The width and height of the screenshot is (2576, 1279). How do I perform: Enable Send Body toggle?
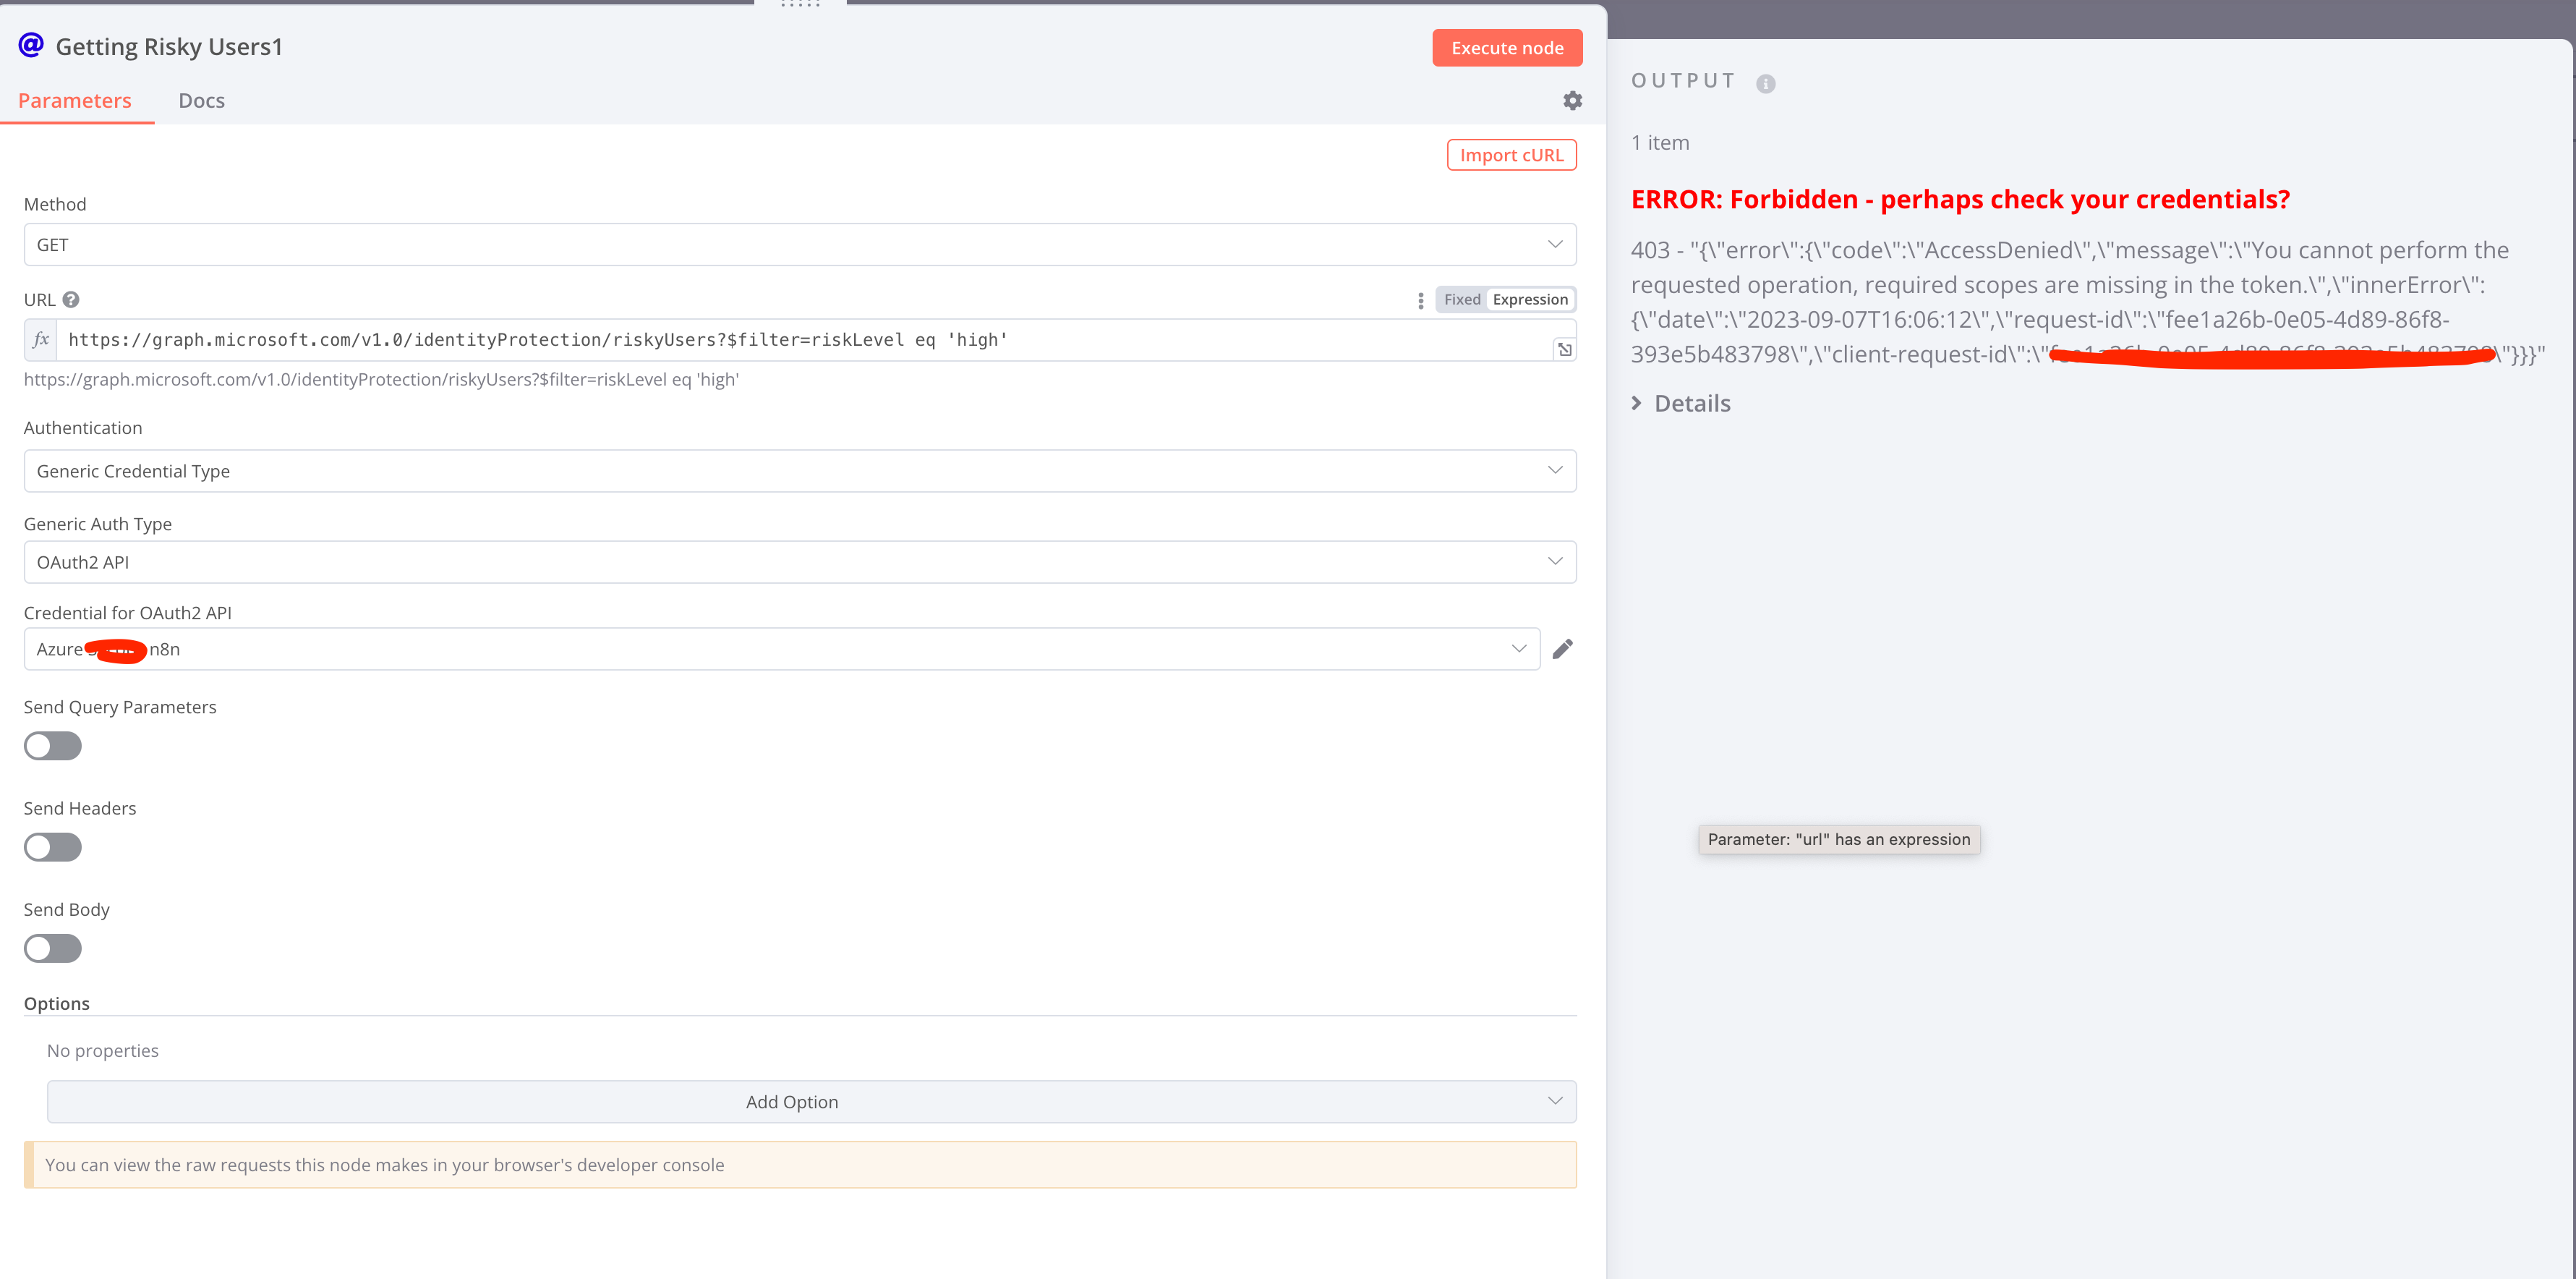[53, 948]
